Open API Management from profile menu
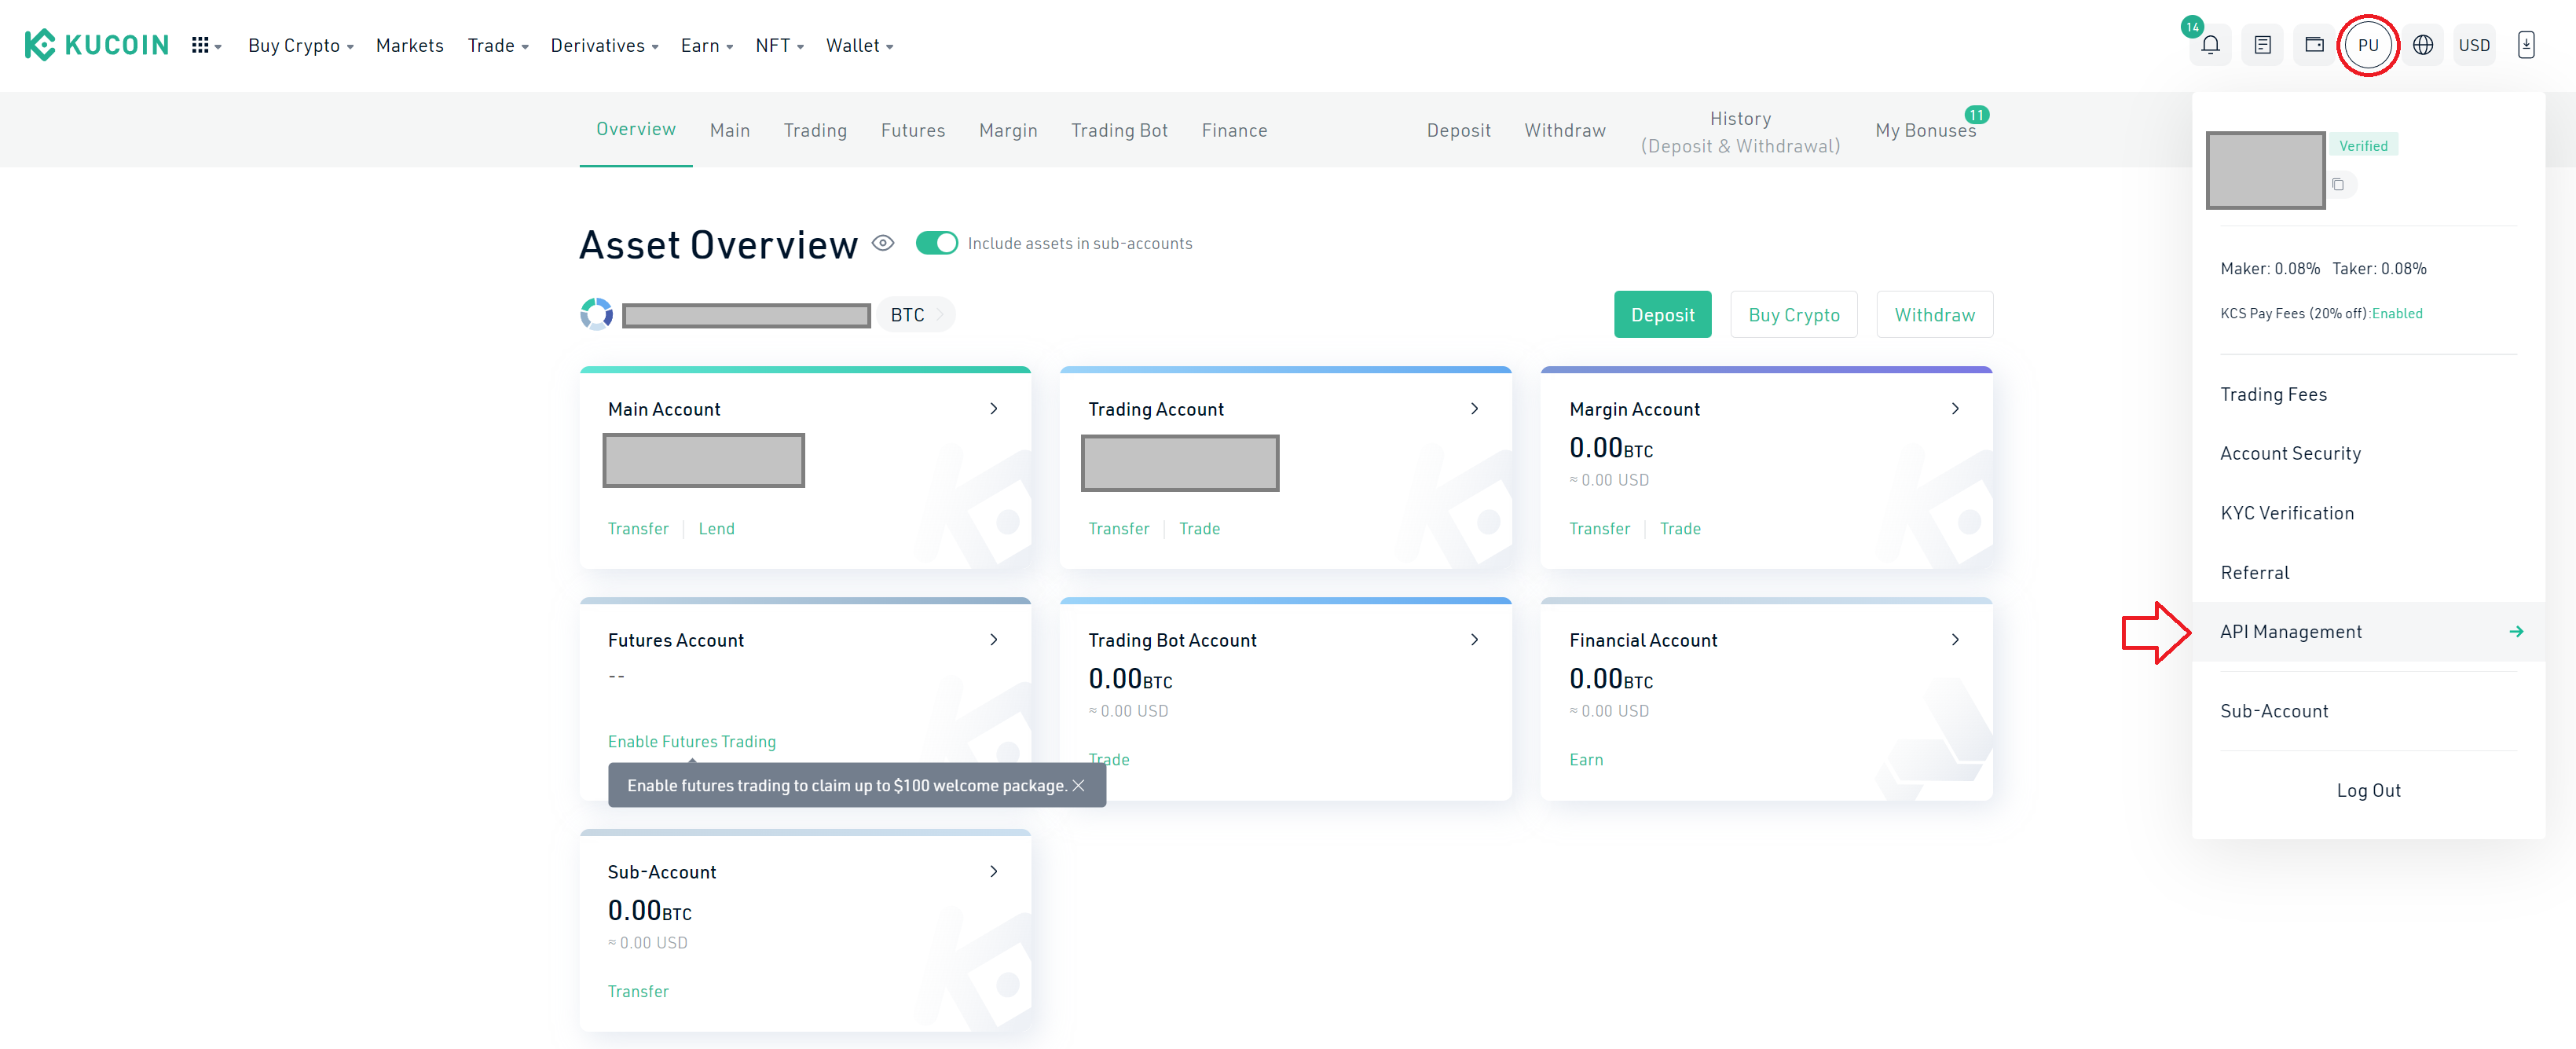 point(2368,631)
